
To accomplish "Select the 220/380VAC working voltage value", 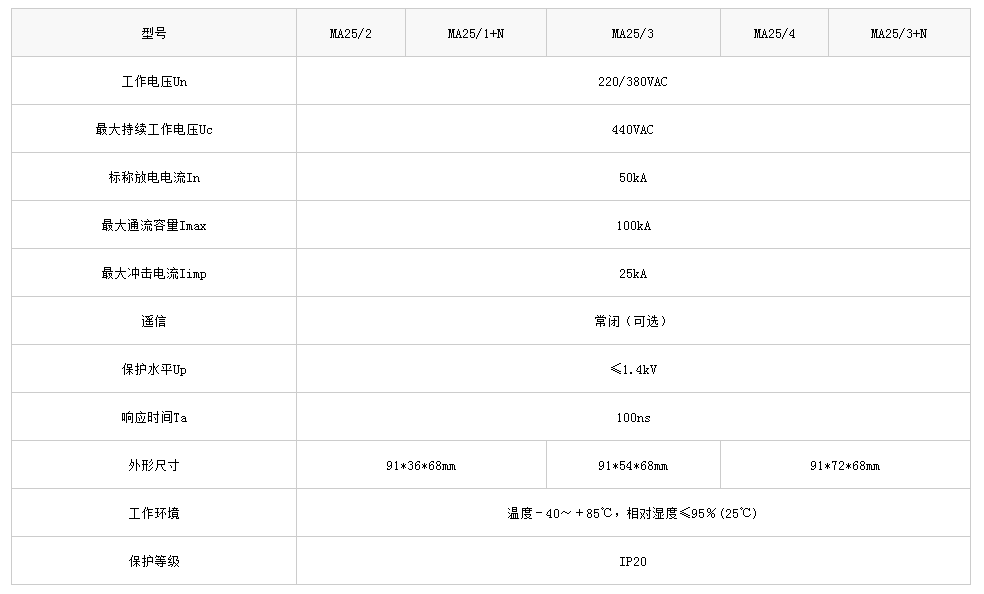I will [x=633, y=81].
